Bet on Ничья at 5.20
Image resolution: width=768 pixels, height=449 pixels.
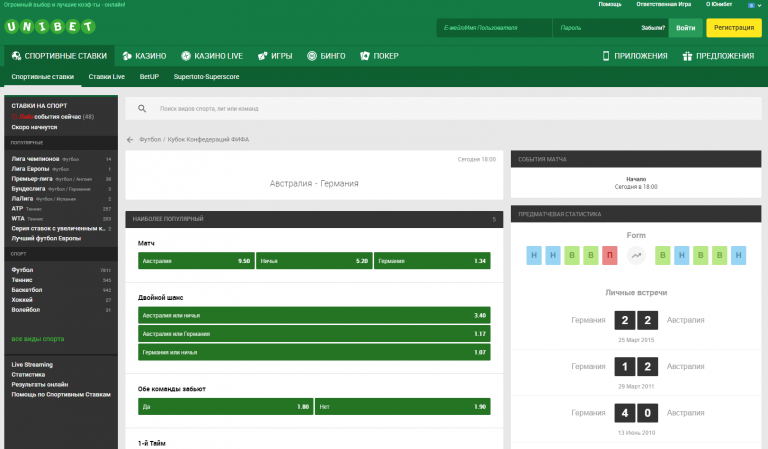tap(314, 261)
